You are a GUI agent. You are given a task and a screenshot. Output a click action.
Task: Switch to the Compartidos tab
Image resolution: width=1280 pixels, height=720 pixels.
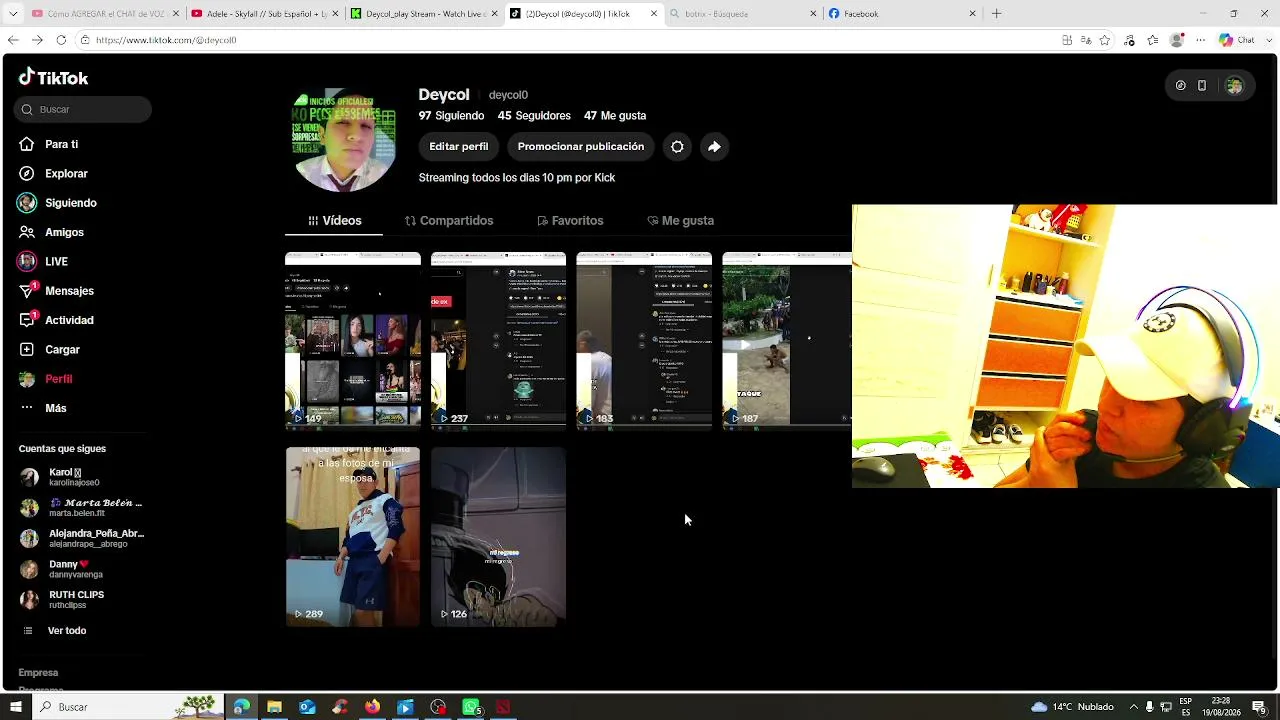coord(449,221)
